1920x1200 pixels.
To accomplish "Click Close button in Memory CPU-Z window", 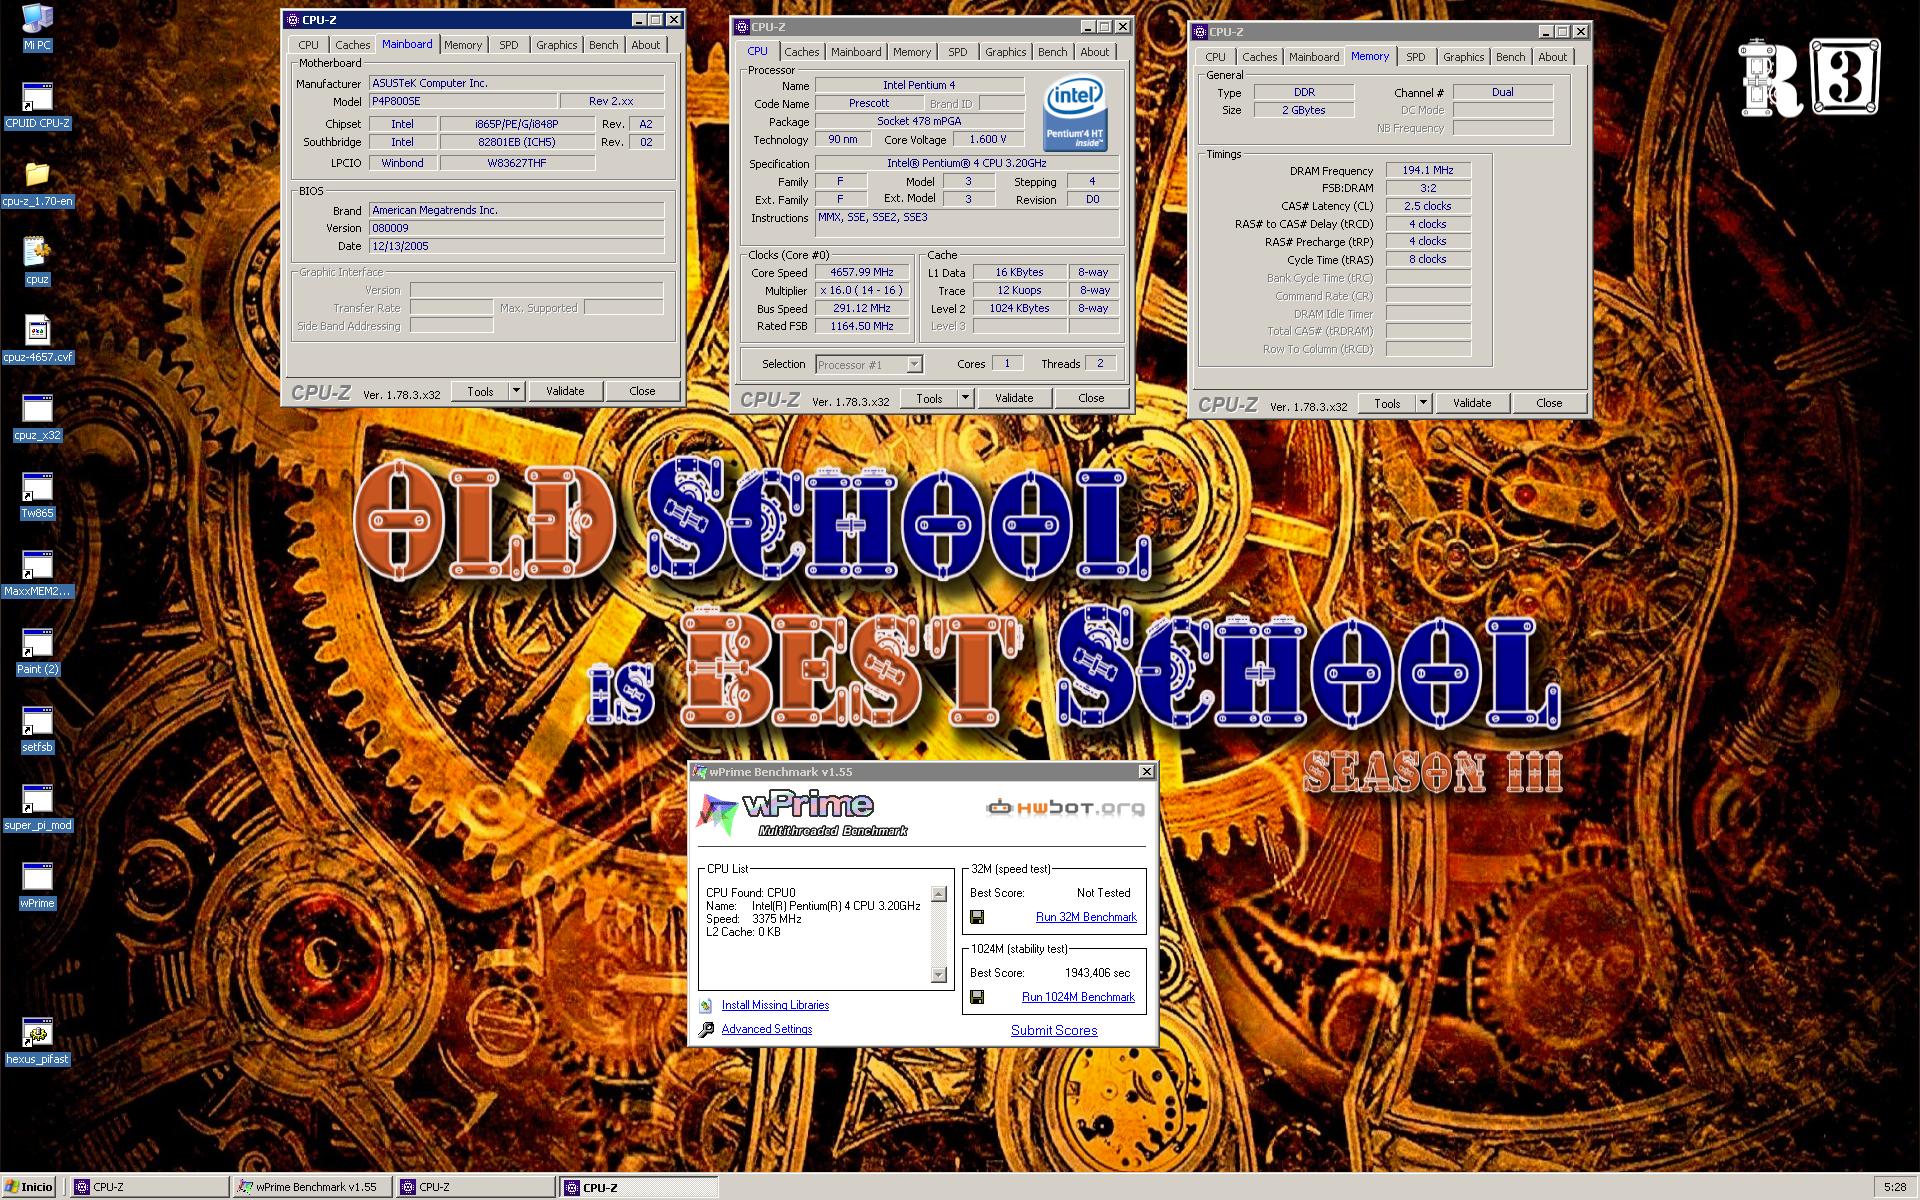I will (x=1549, y=403).
